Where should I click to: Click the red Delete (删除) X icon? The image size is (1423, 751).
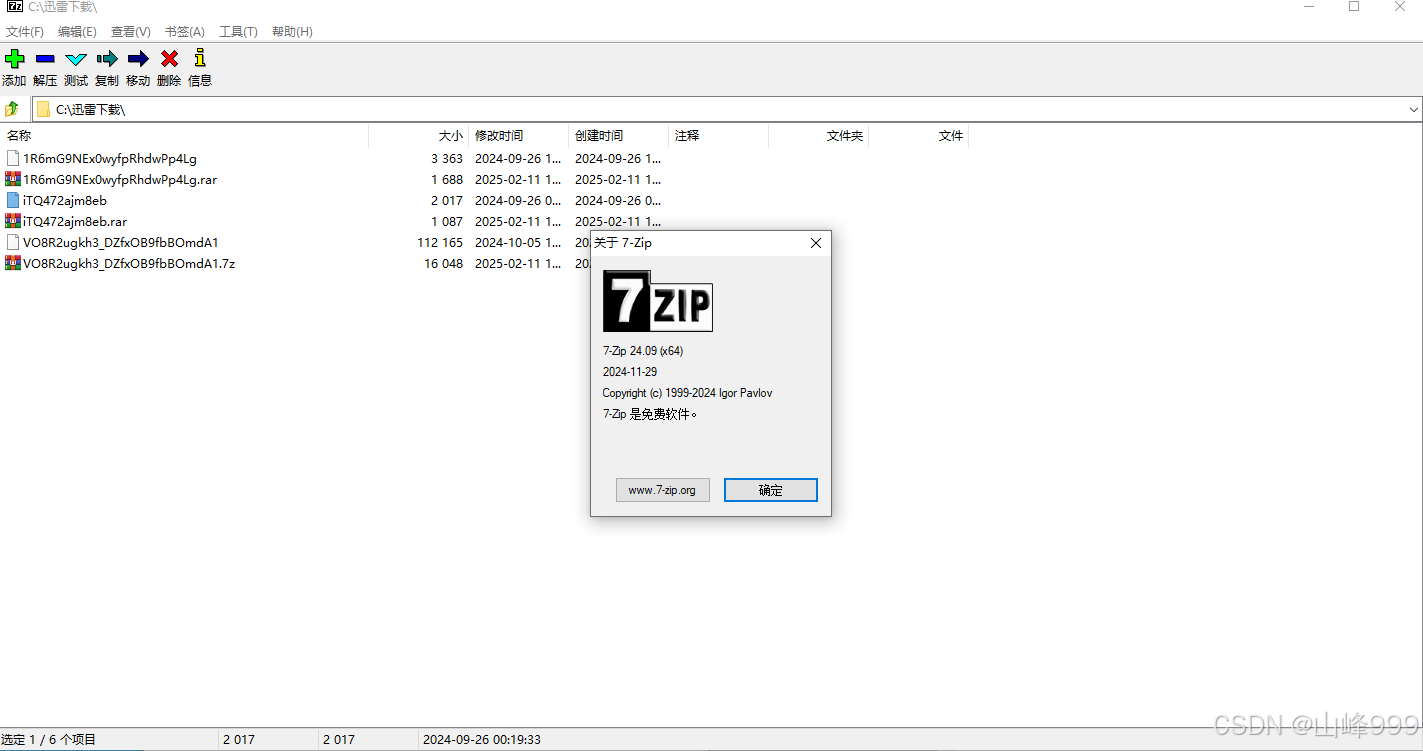click(169, 59)
